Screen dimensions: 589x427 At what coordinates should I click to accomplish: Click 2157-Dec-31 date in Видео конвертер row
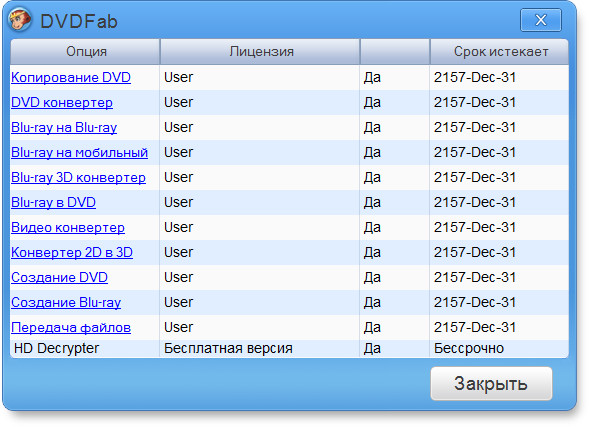tap(475, 227)
